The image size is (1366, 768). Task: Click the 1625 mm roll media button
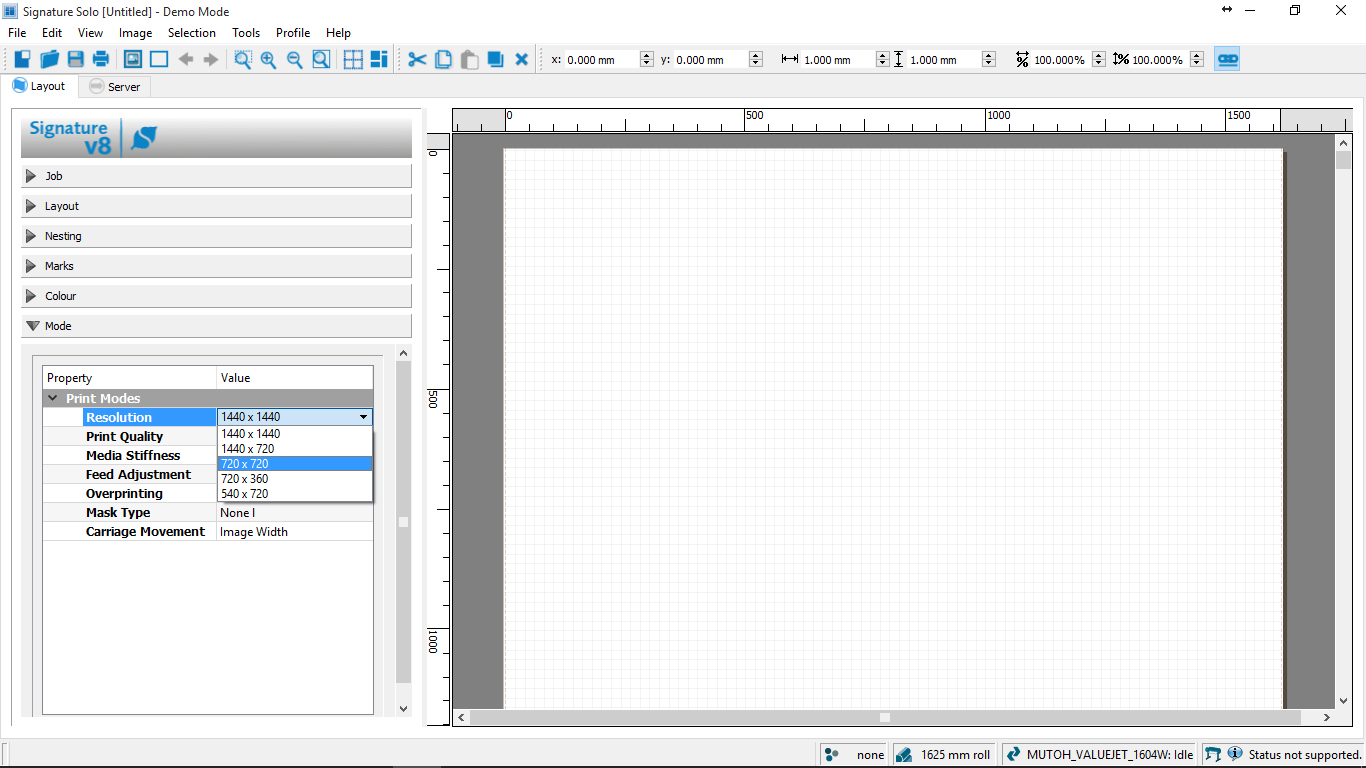click(944, 755)
